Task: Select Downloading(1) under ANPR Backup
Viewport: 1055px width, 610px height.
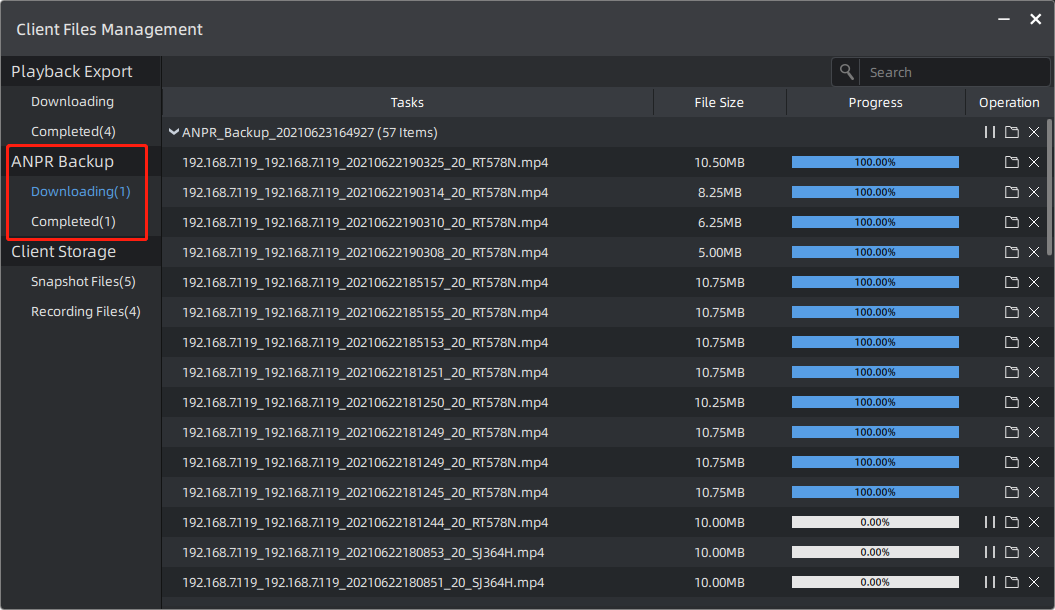Action: (x=80, y=191)
